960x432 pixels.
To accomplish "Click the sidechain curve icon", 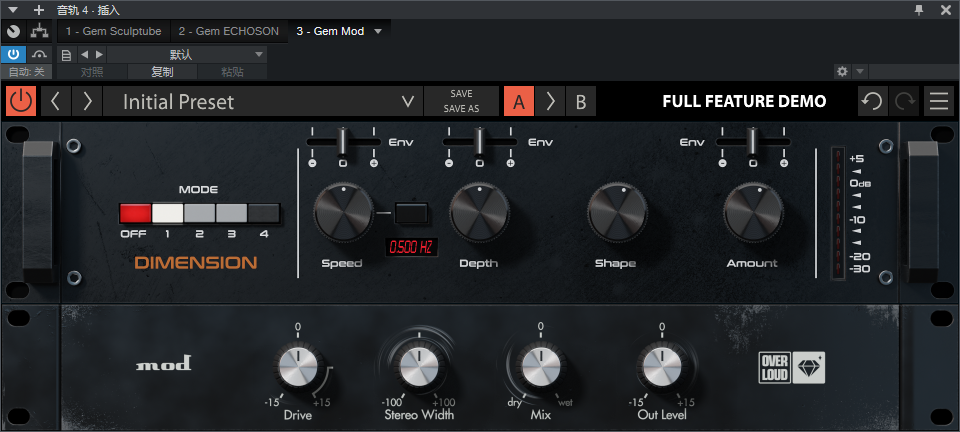I will click(39, 54).
